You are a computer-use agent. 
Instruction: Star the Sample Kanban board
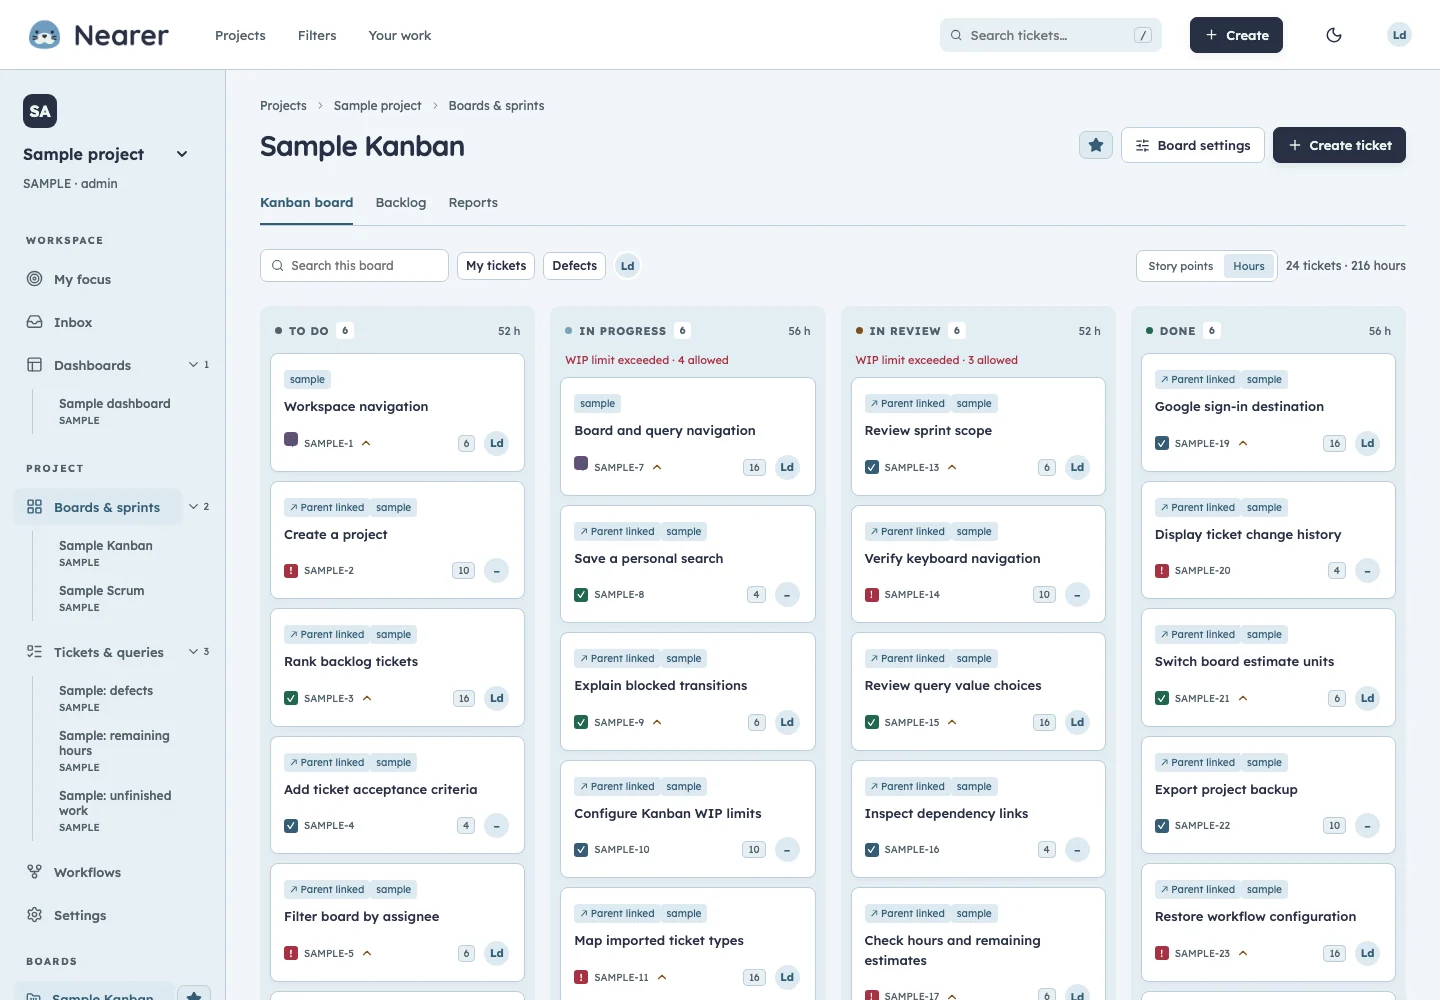1096,145
